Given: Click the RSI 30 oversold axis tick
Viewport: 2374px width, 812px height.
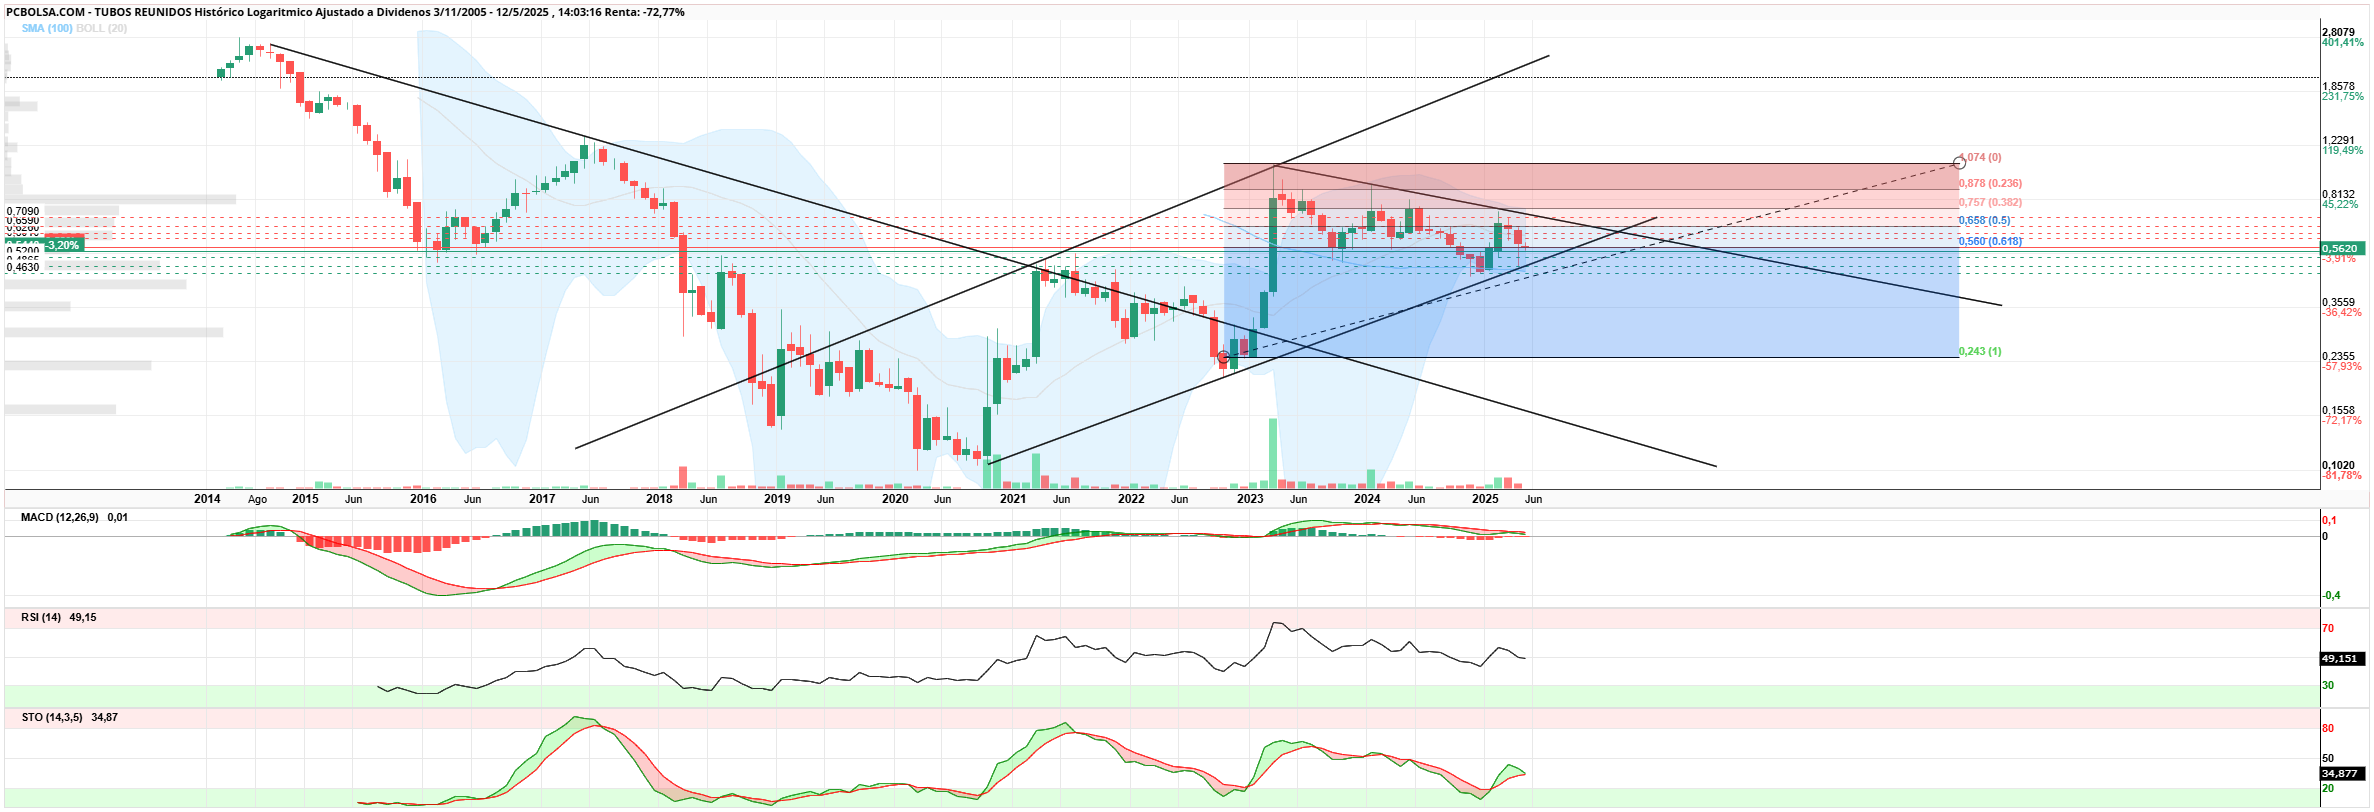Looking at the screenshot, I should [x=2328, y=686].
